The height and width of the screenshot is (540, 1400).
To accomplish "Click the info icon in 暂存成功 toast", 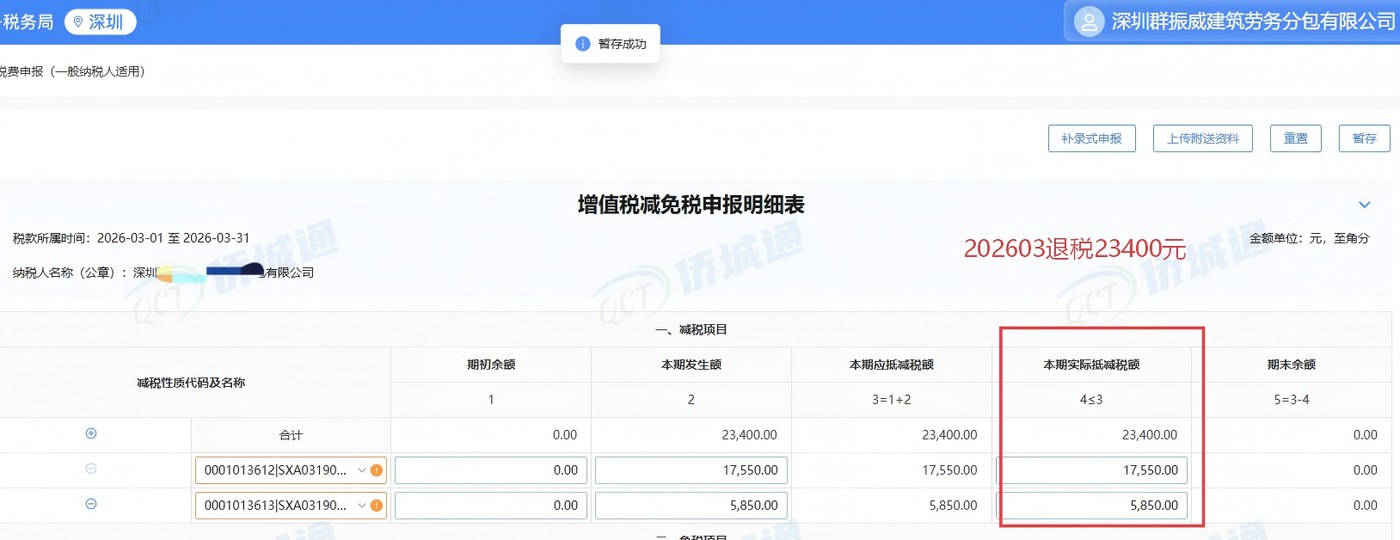I will pyautogui.click(x=583, y=44).
